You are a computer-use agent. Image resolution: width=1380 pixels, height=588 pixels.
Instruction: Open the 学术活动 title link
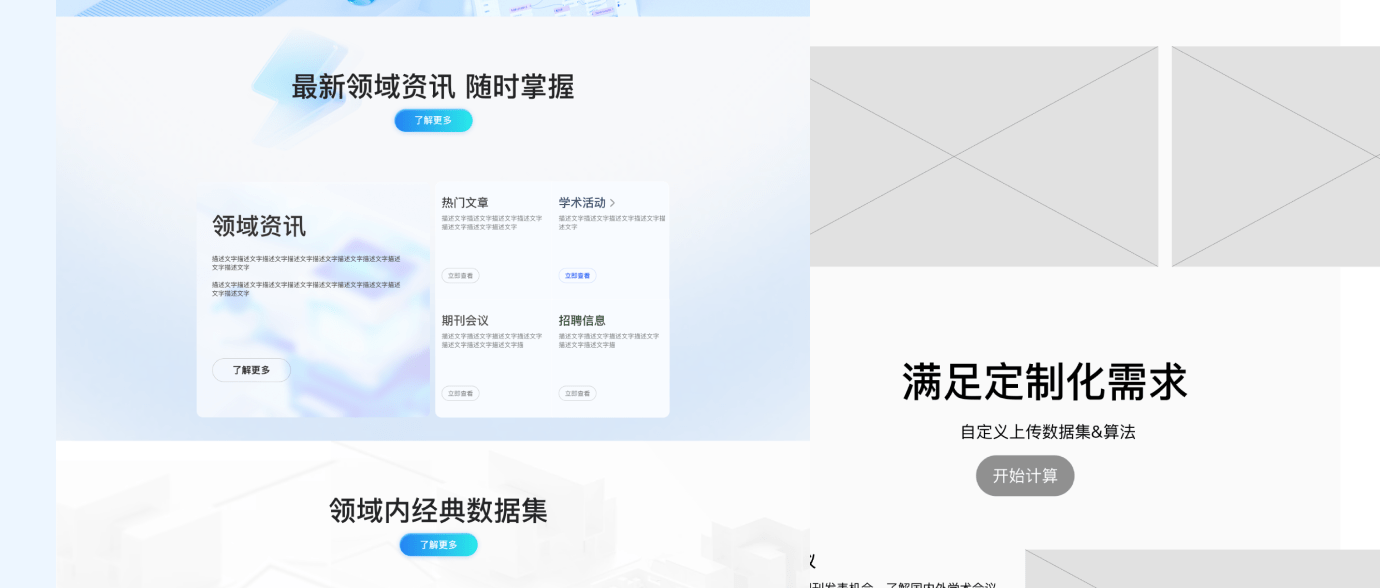click(x=582, y=203)
